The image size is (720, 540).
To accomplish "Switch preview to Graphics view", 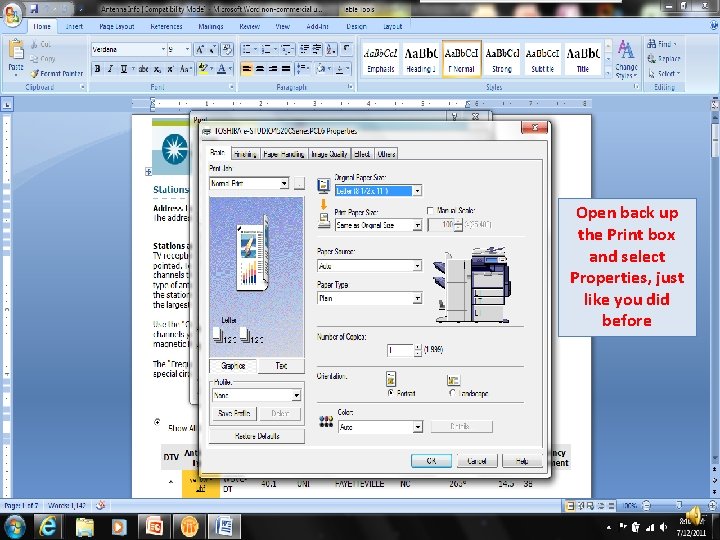I will 233,366.
